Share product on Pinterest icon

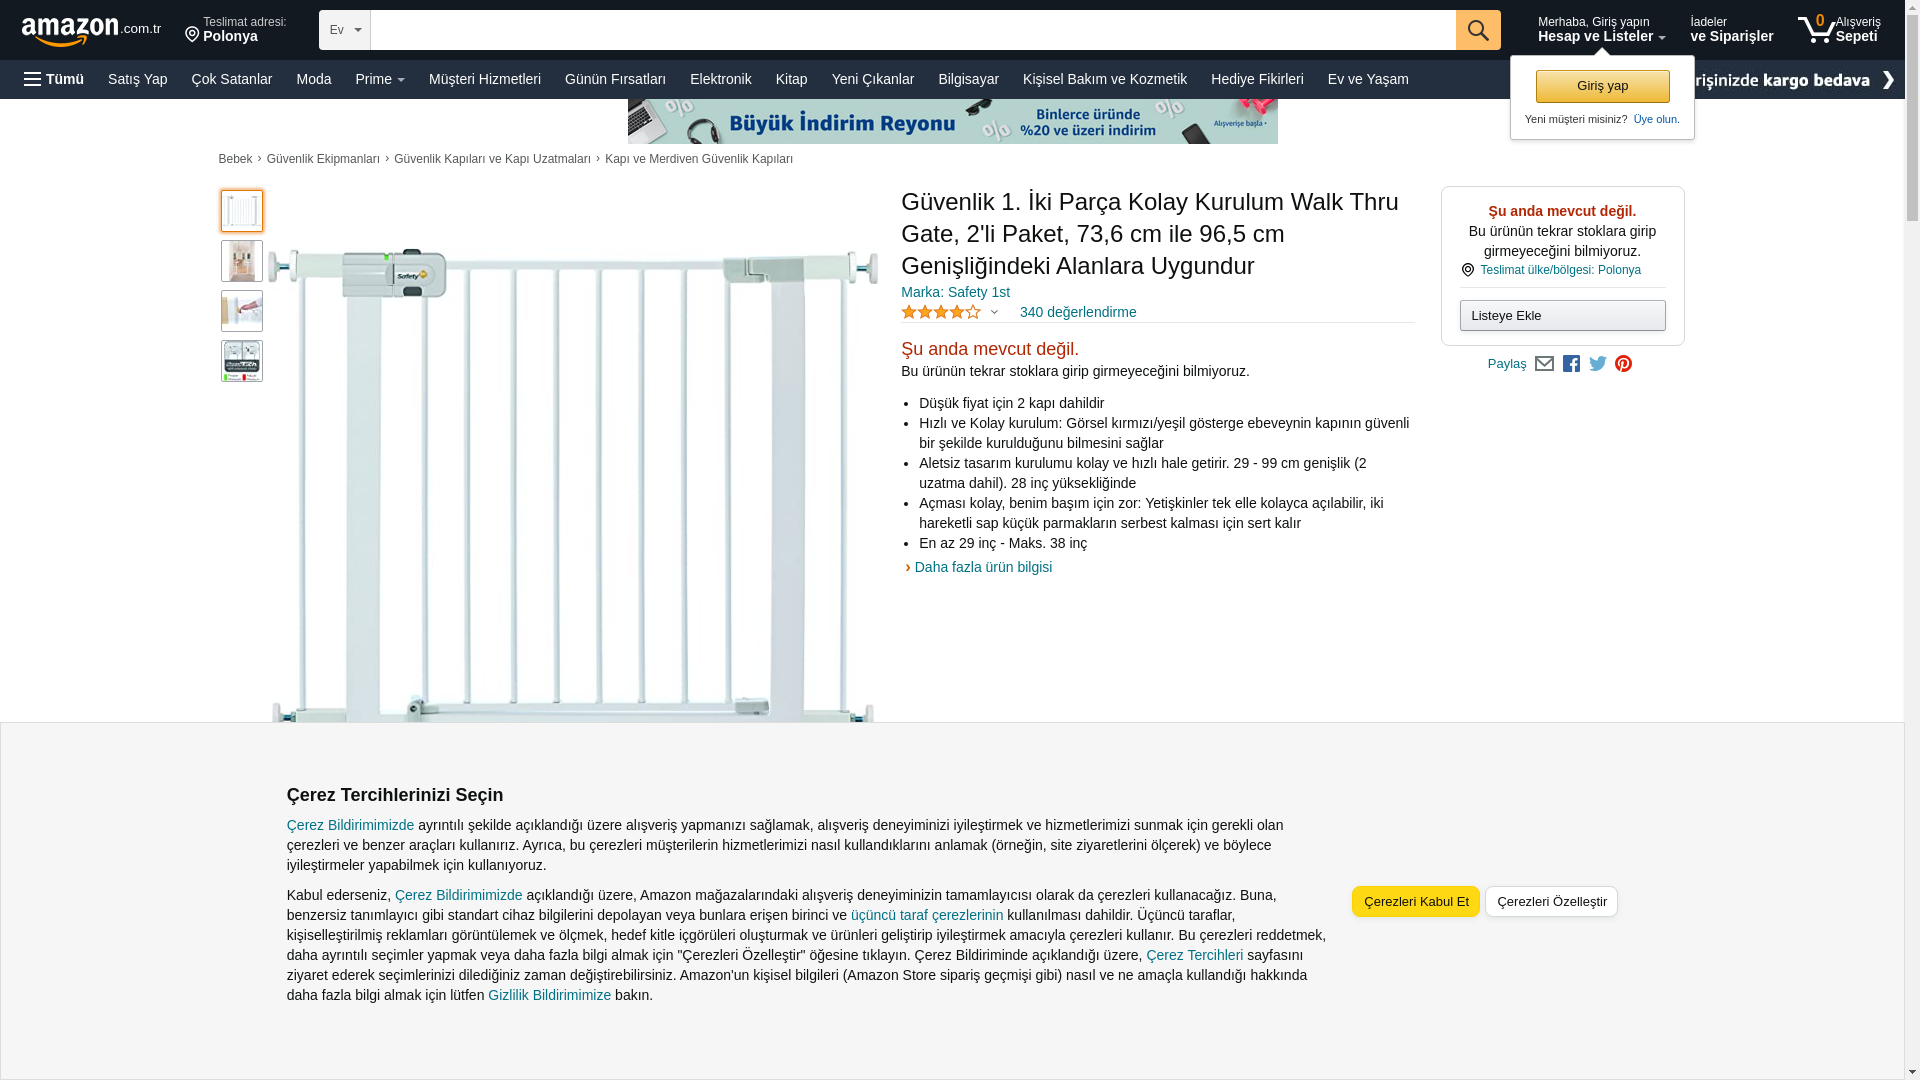coord(1623,364)
